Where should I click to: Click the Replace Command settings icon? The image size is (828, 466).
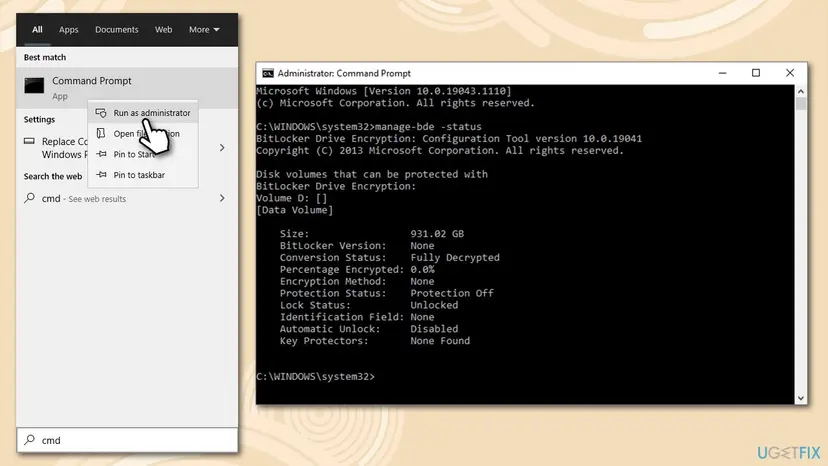tap(30, 141)
